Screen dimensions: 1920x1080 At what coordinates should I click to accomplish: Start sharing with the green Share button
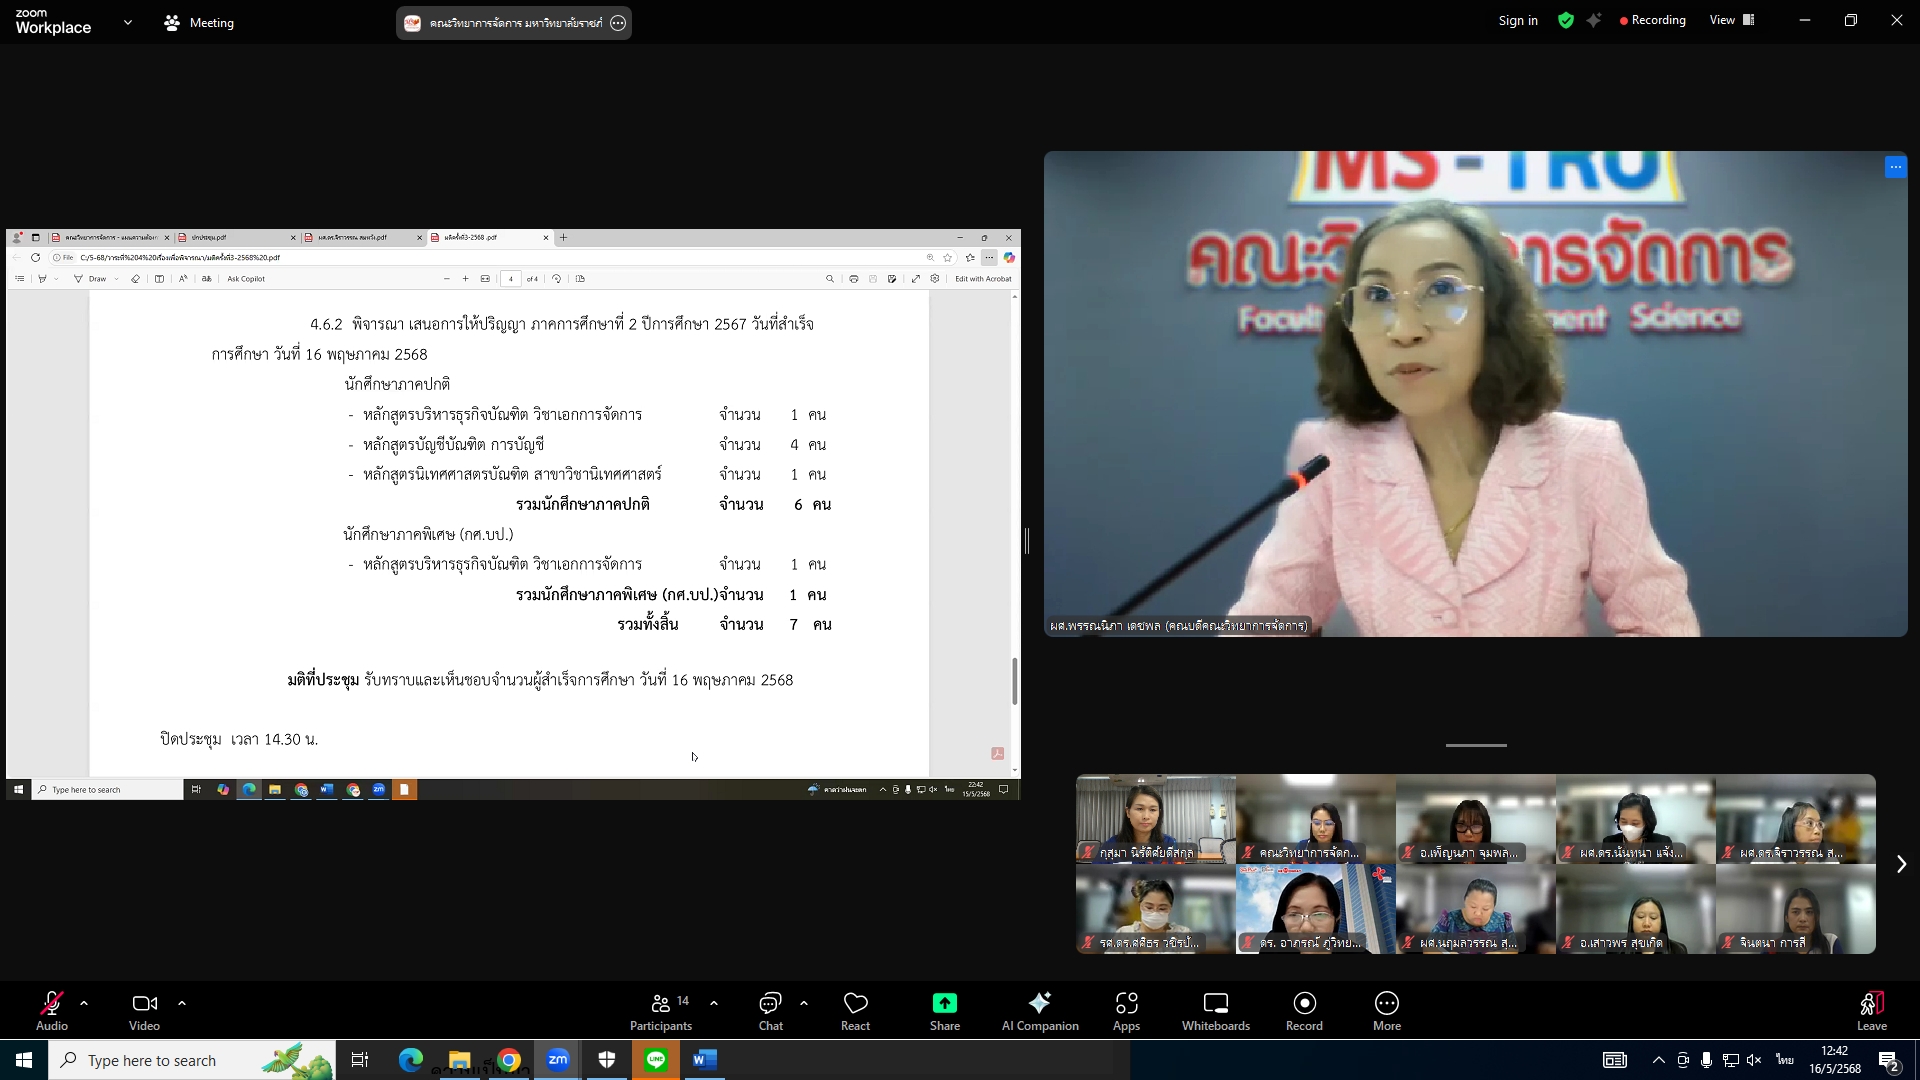[x=944, y=1010]
